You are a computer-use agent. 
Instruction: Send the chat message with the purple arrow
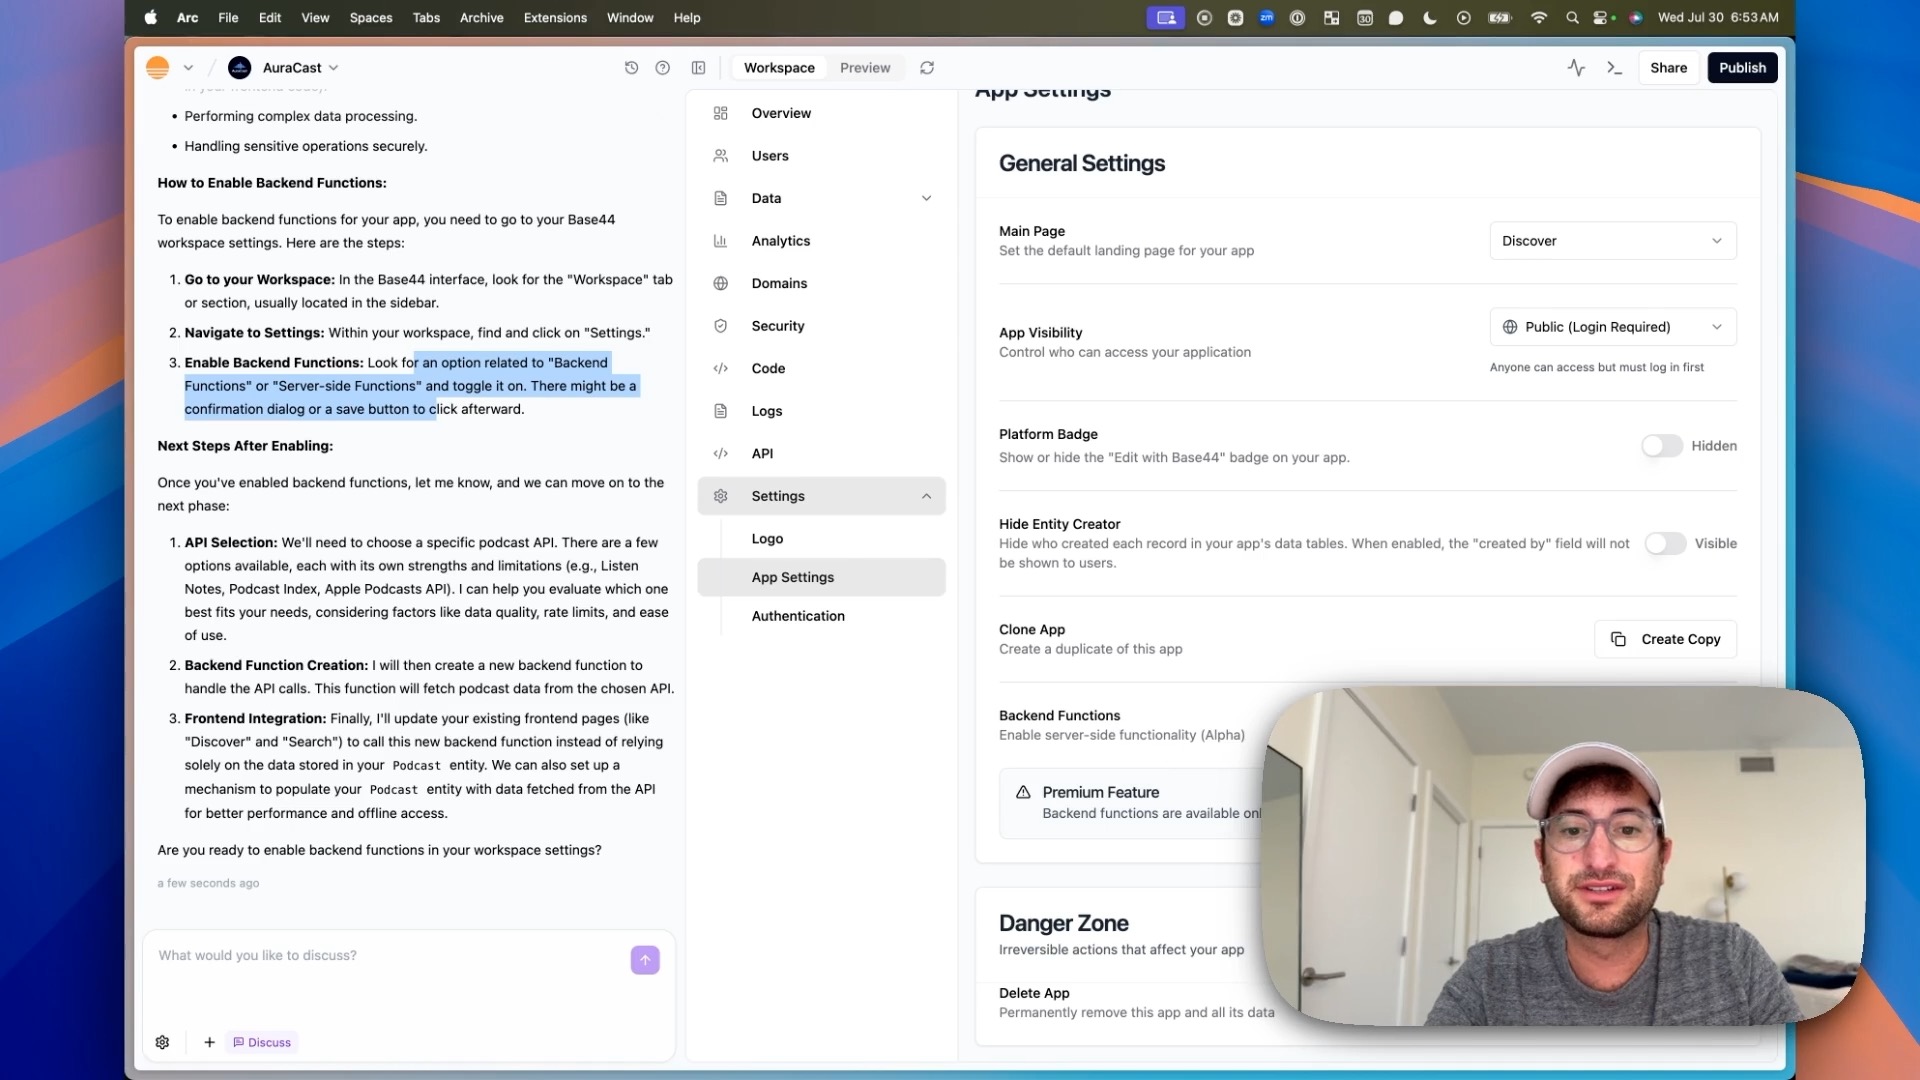pos(645,960)
